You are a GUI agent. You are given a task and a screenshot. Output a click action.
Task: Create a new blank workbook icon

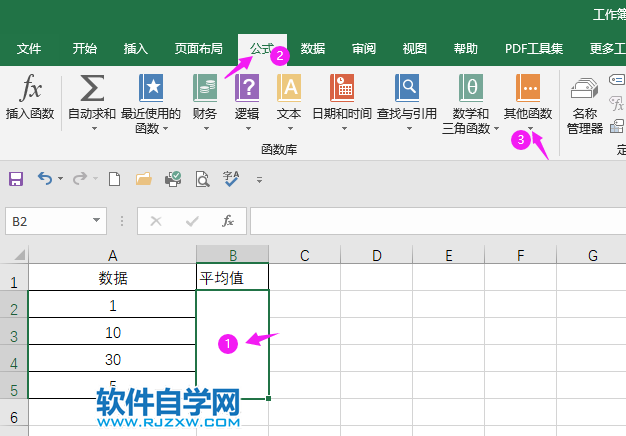click(x=115, y=179)
